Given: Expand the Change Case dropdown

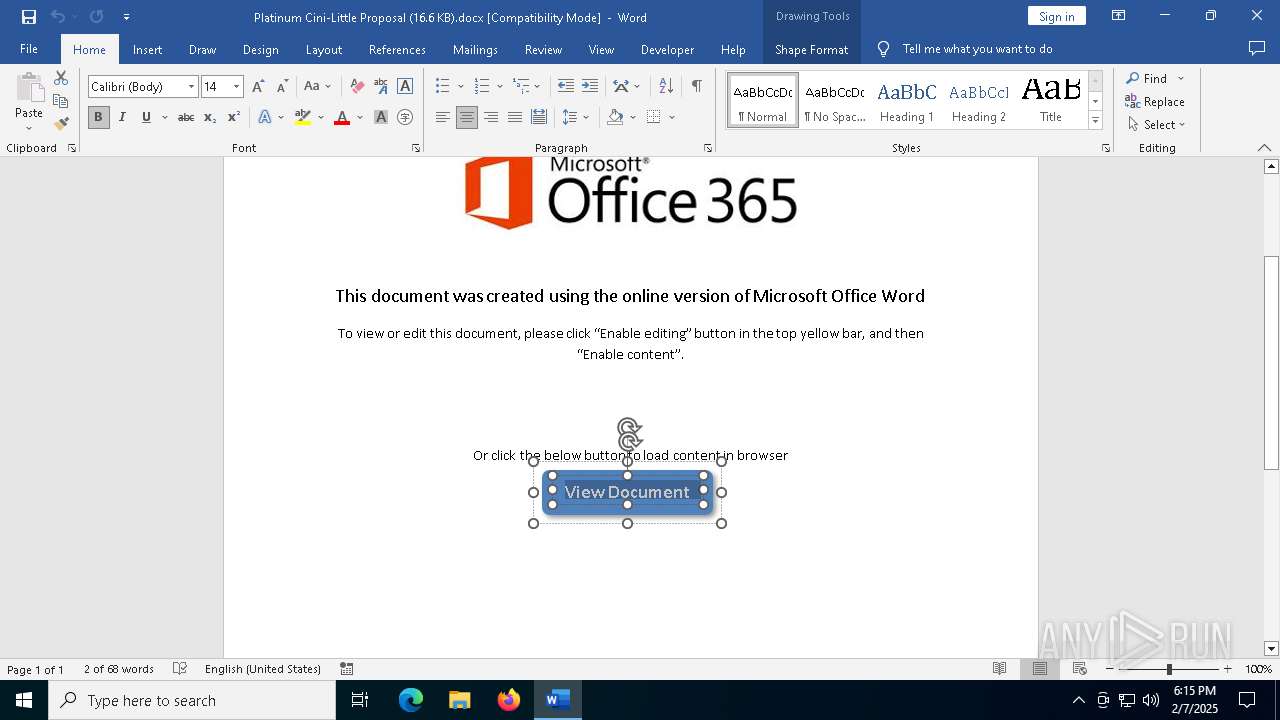Looking at the screenshot, I should point(328,87).
